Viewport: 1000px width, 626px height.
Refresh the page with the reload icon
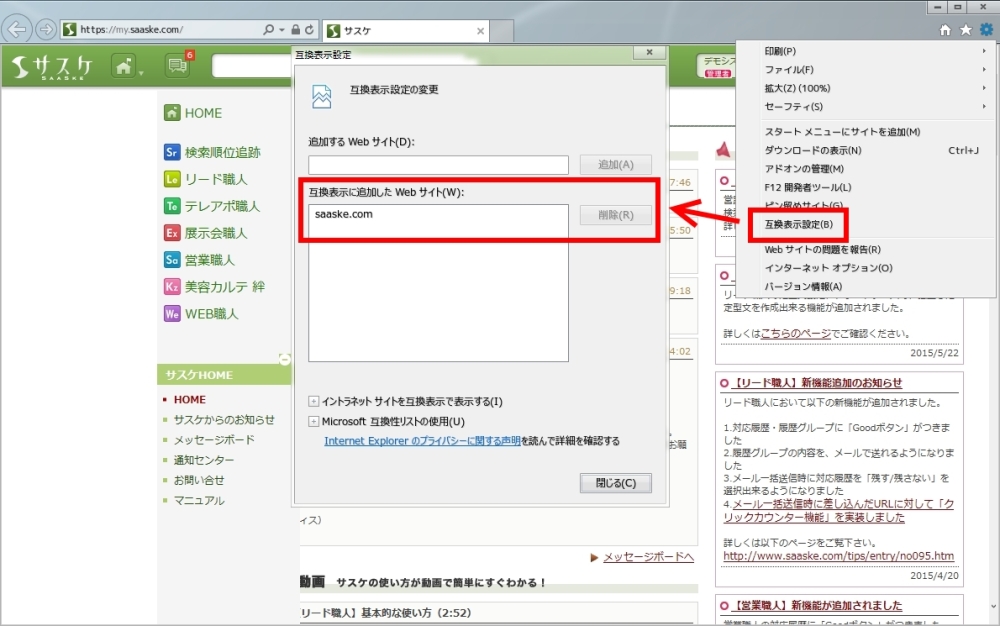[x=309, y=30]
